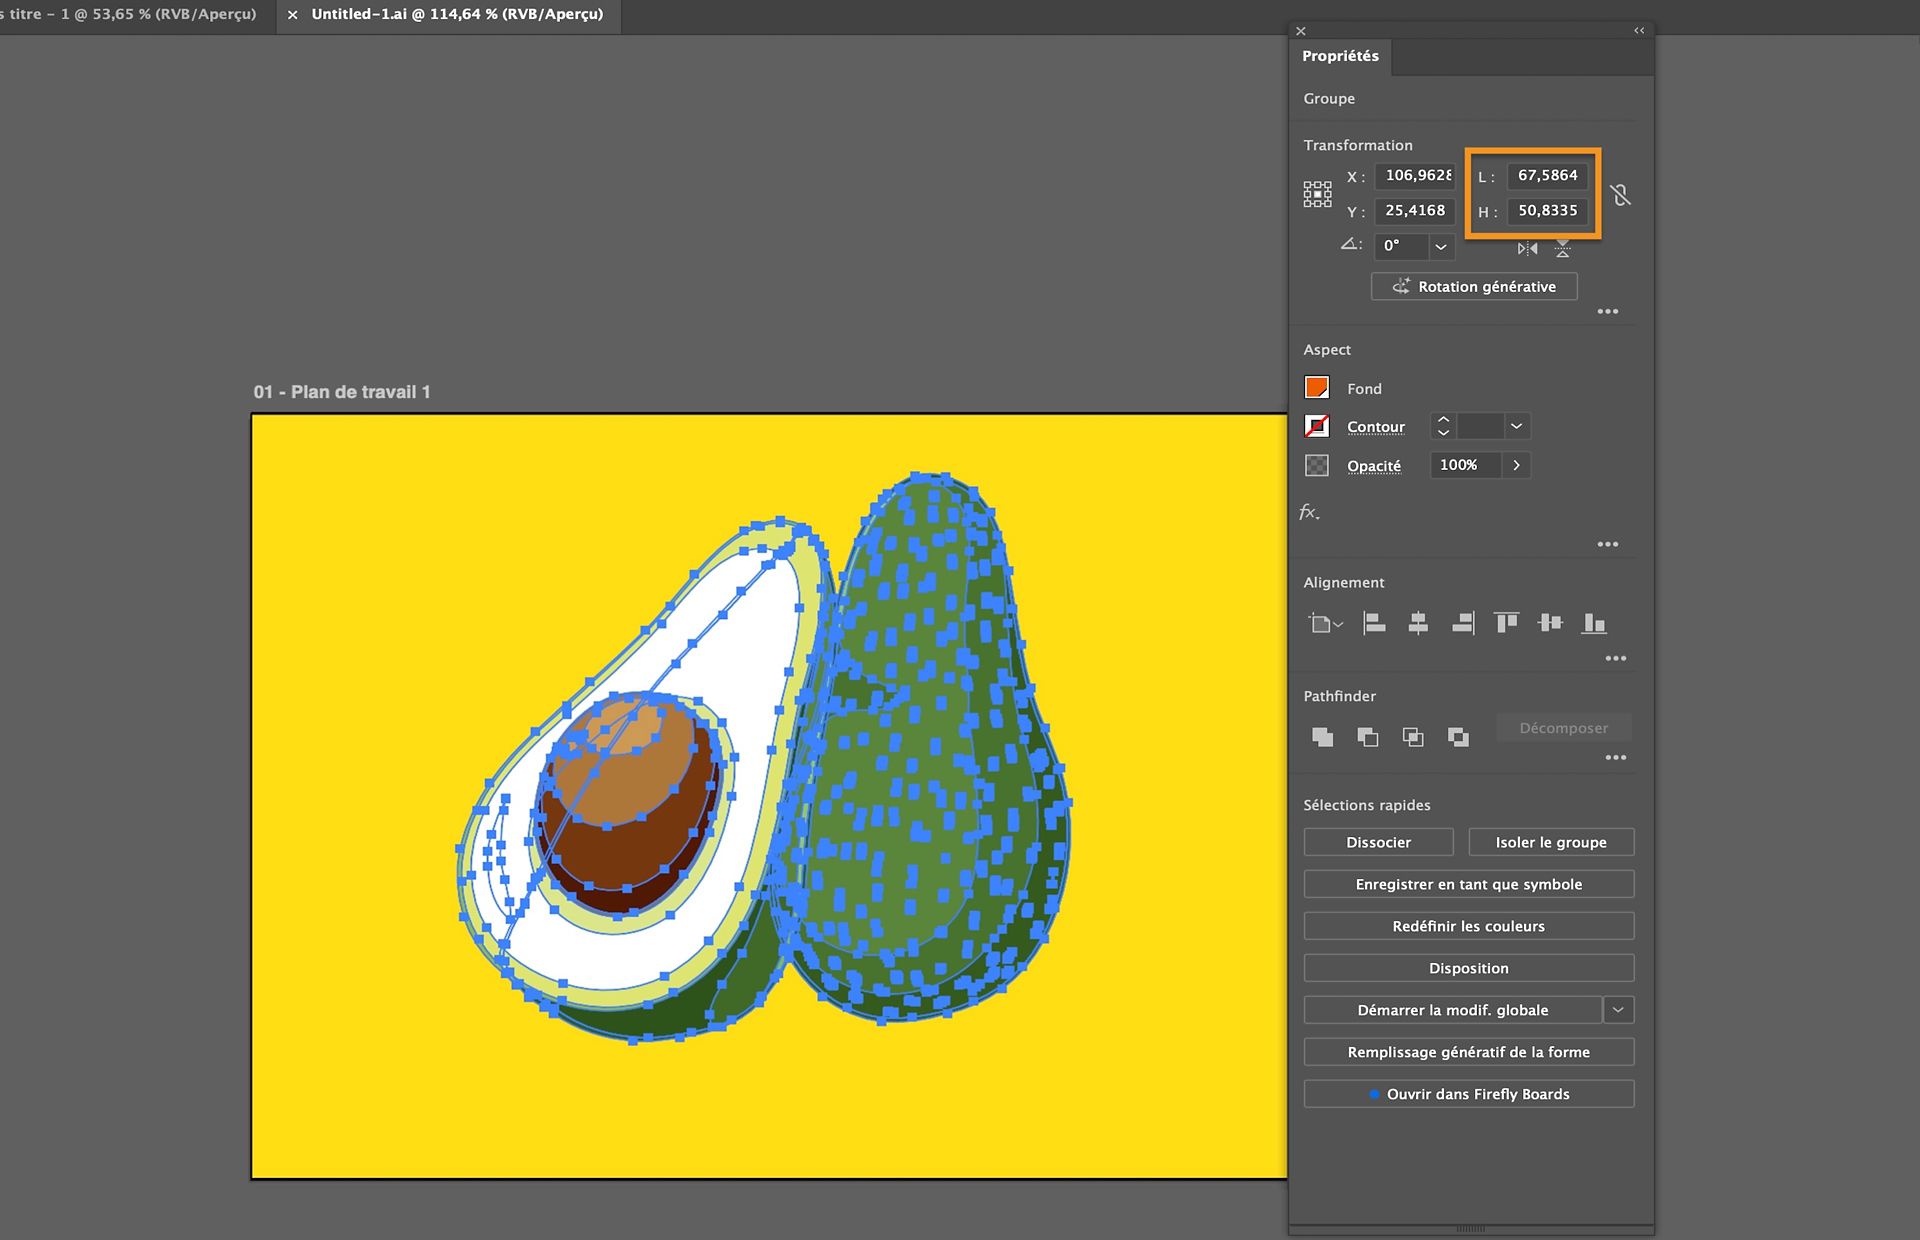Apply Pathfinder Exclude mode
The image size is (1920, 1240).
click(1458, 737)
